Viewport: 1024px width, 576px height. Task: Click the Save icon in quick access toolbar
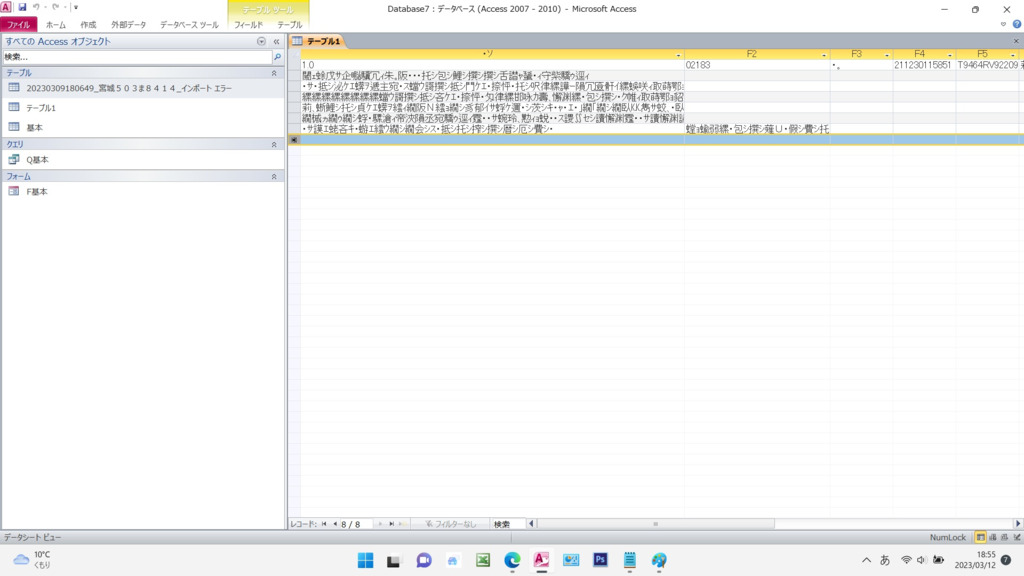22,7
